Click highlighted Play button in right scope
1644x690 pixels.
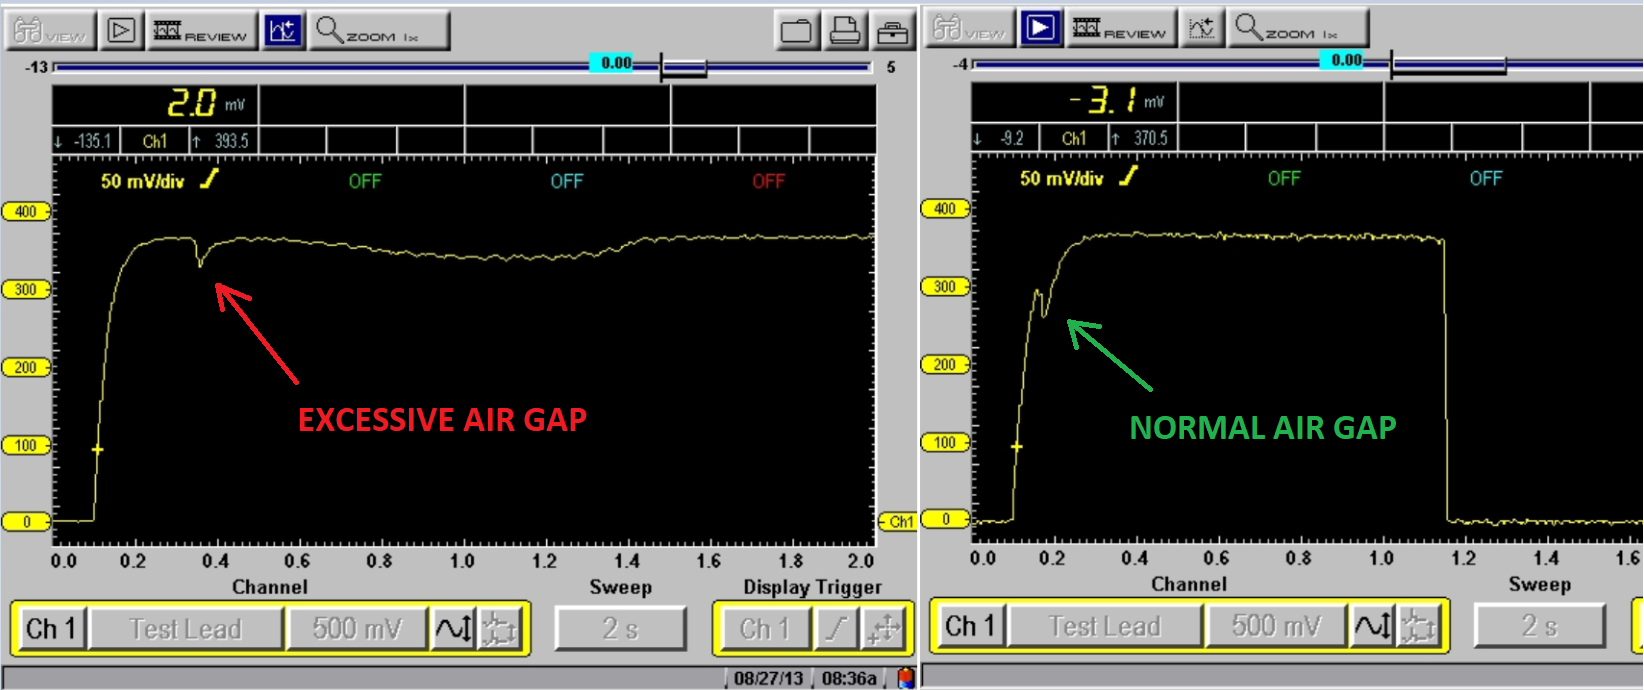tap(1040, 28)
